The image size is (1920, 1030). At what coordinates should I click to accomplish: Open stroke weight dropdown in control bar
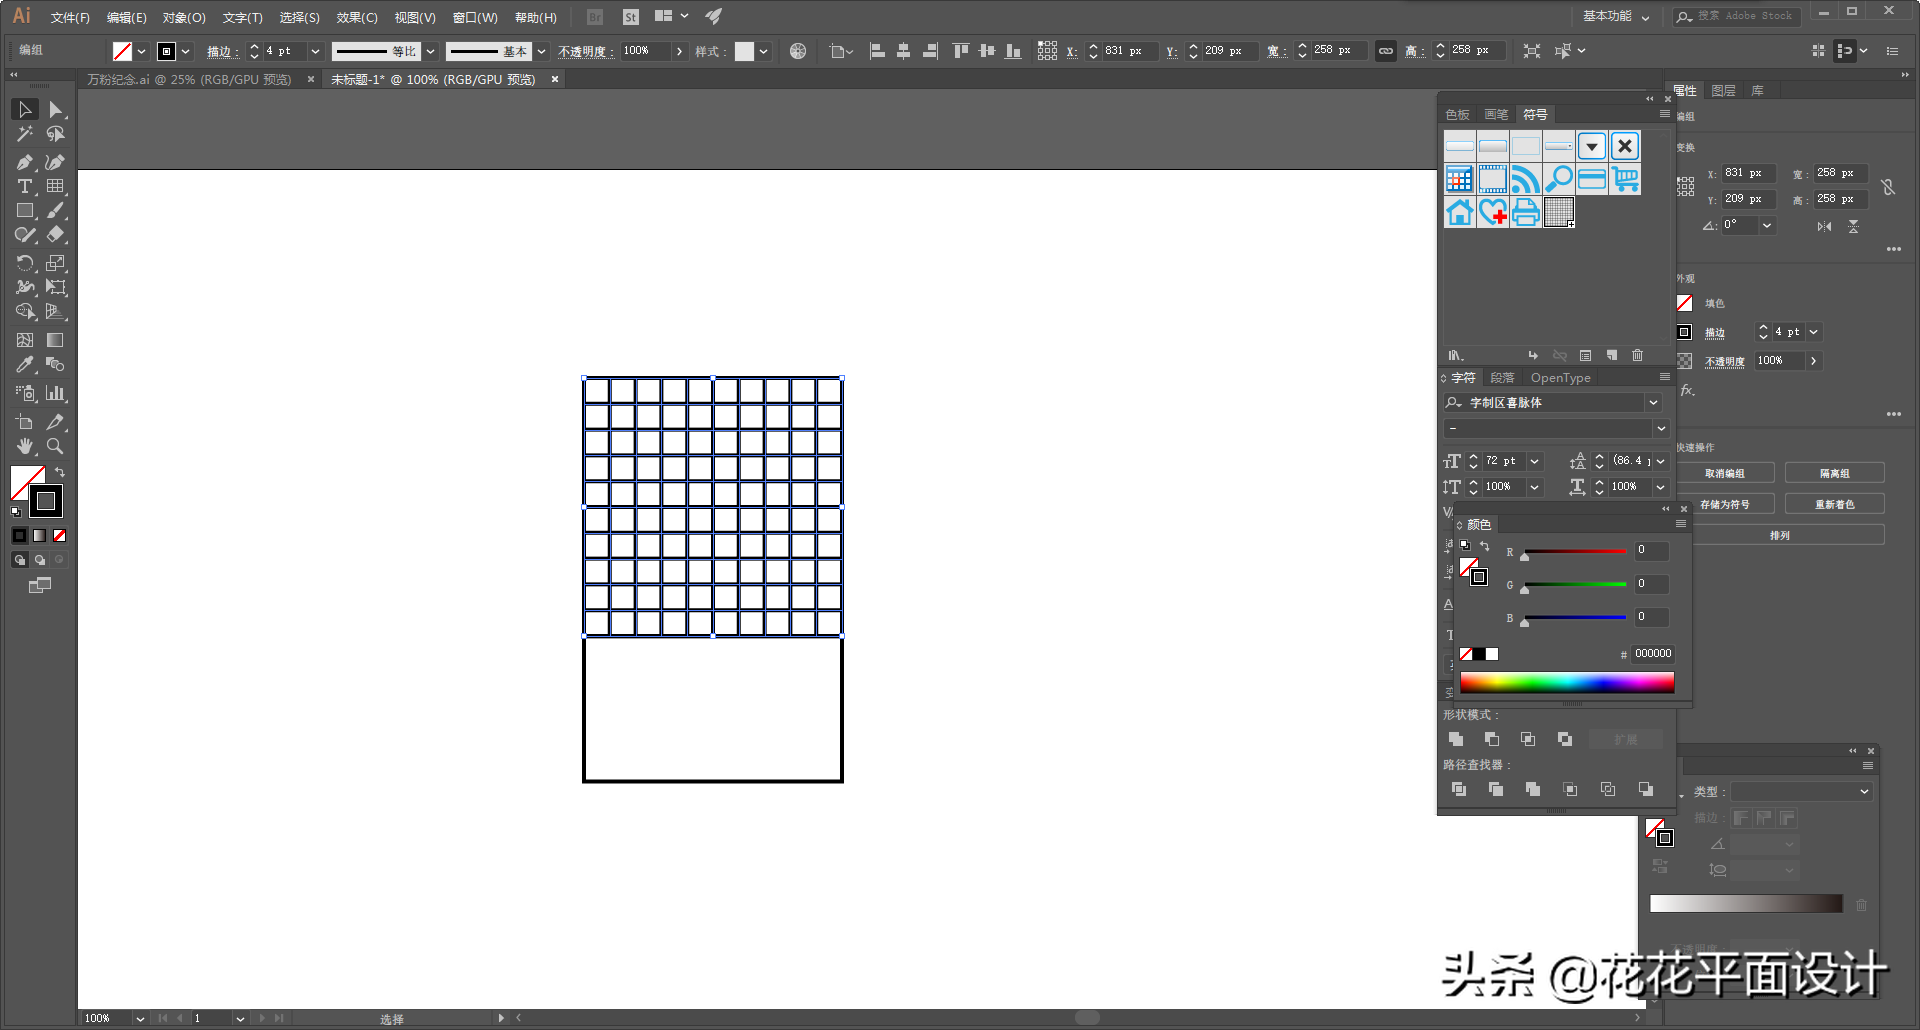pyautogui.click(x=316, y=51)
